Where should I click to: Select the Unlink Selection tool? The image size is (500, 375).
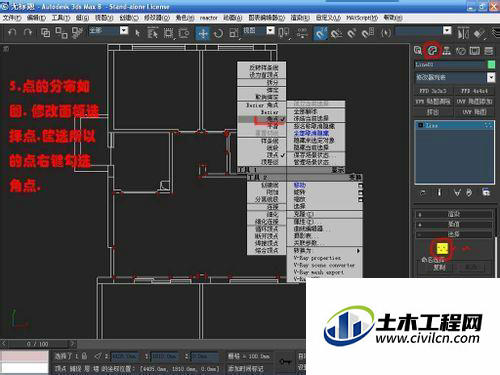click(x=61, y=33)
